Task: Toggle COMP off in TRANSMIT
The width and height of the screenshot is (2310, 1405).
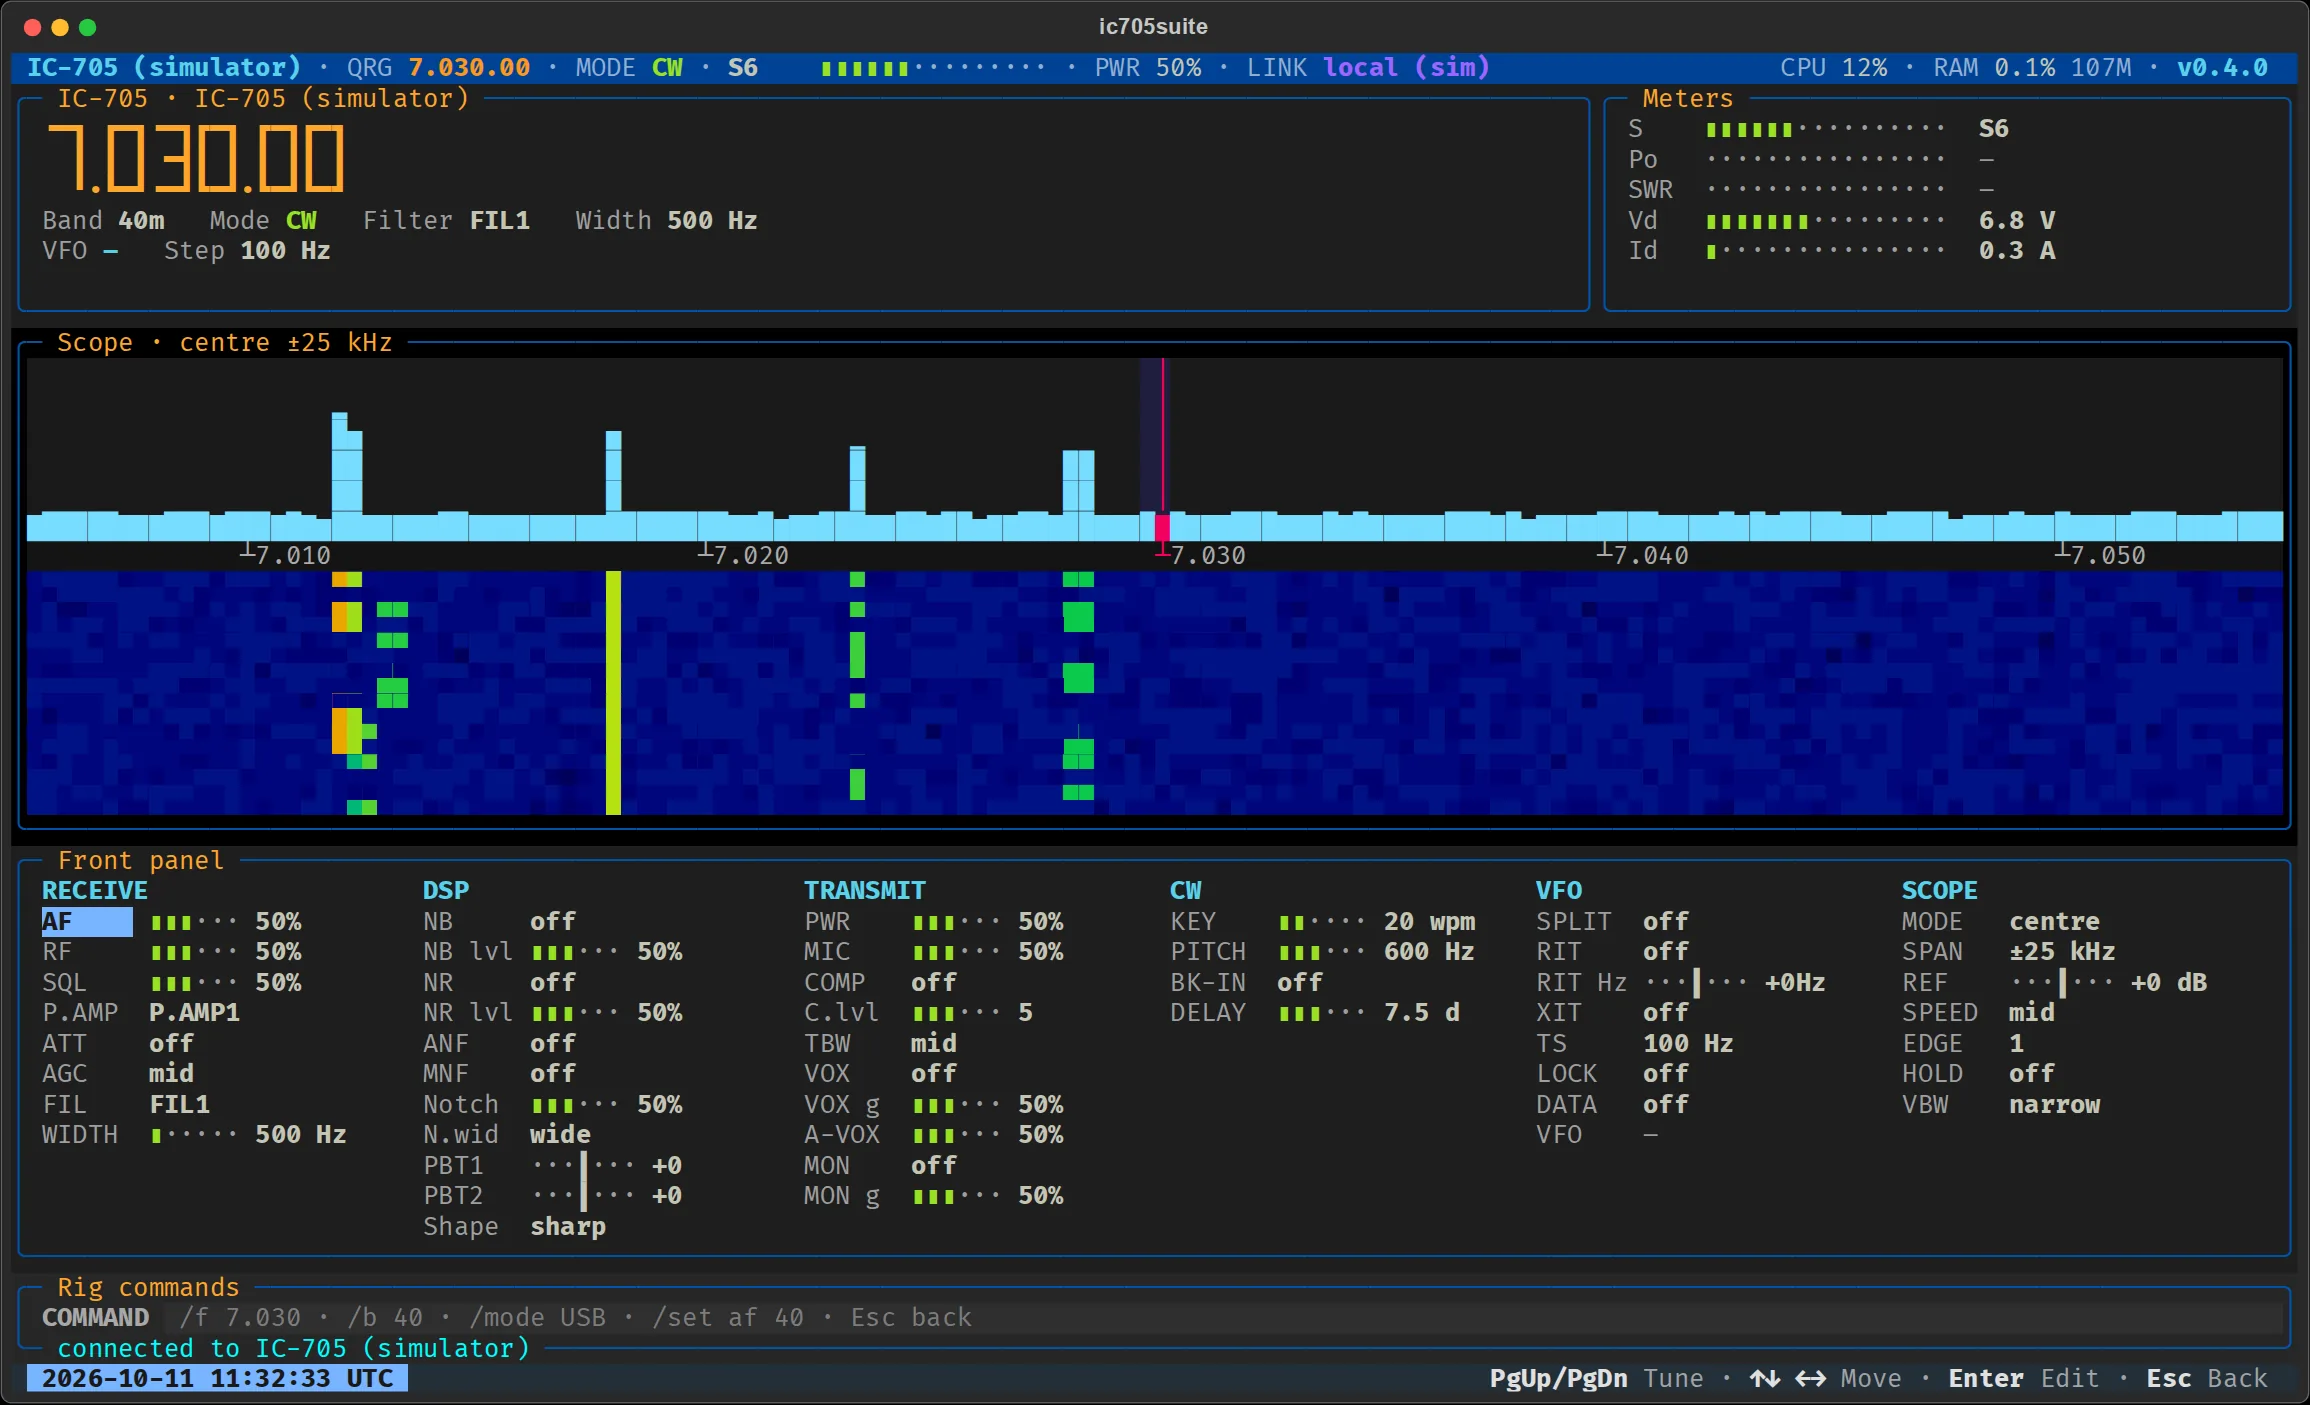Action: pos(933,982)
